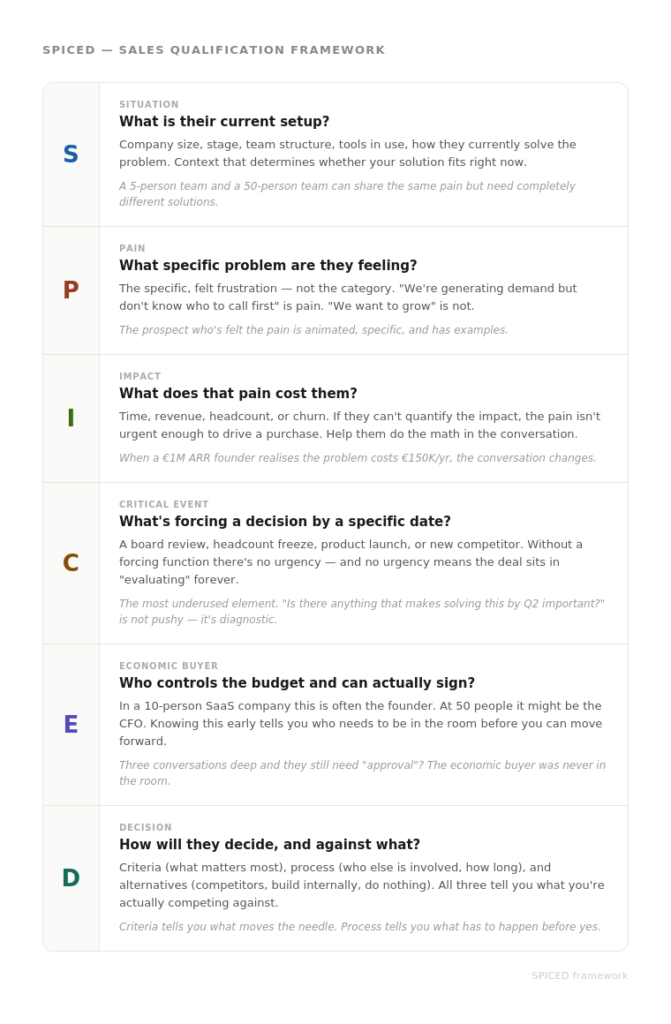Viewport: 671px width, 1024px height.
Task: Click the brown C letter icon
Action: [x=70, y=563]
